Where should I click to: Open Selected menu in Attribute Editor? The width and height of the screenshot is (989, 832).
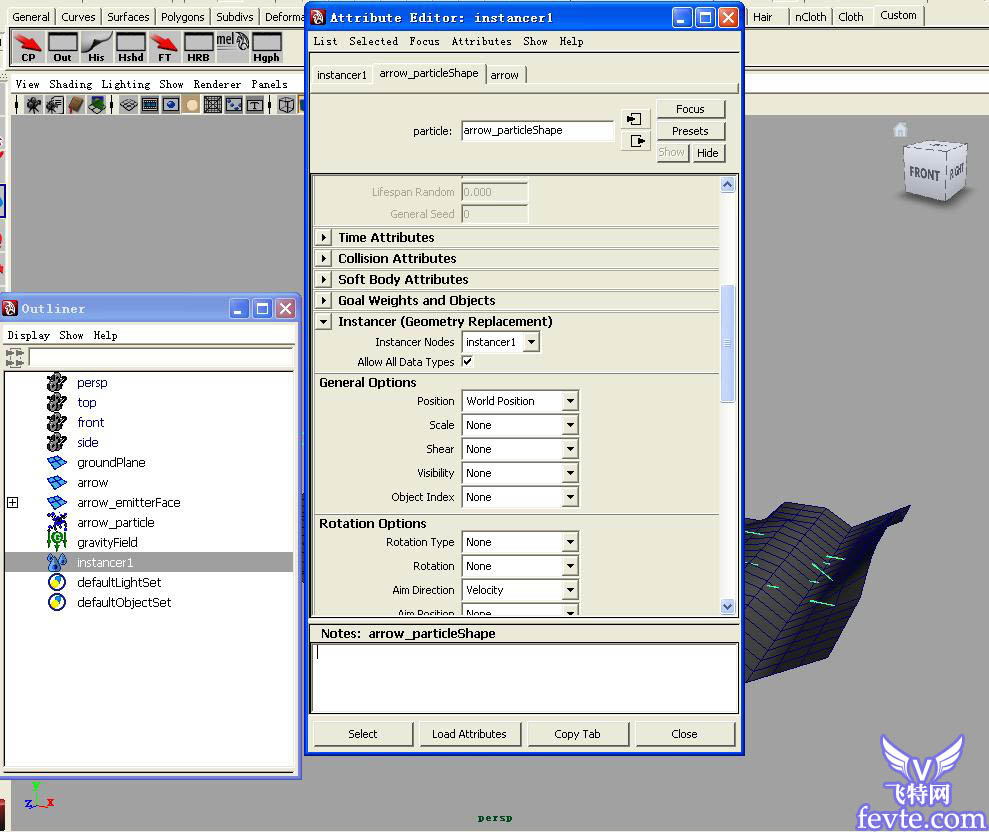pyautogui.click(x=373, y=42)
